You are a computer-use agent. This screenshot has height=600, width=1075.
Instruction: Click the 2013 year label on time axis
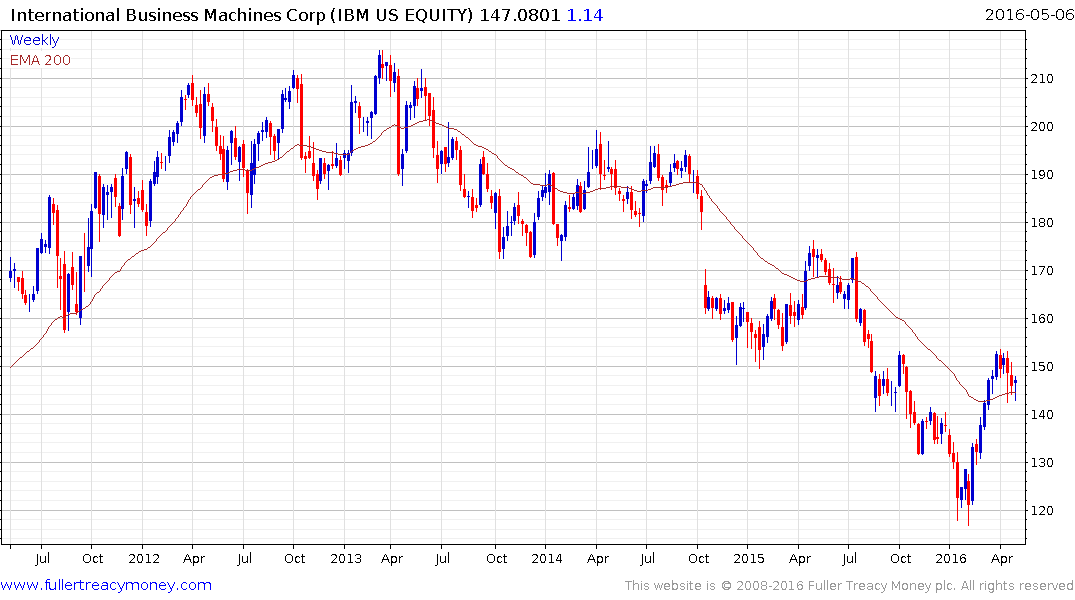pyautogui.click(x=346, y=559)
